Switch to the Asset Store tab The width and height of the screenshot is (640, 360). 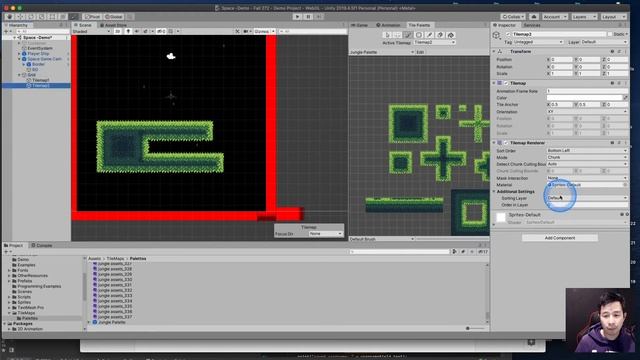[x=113, y=25]
